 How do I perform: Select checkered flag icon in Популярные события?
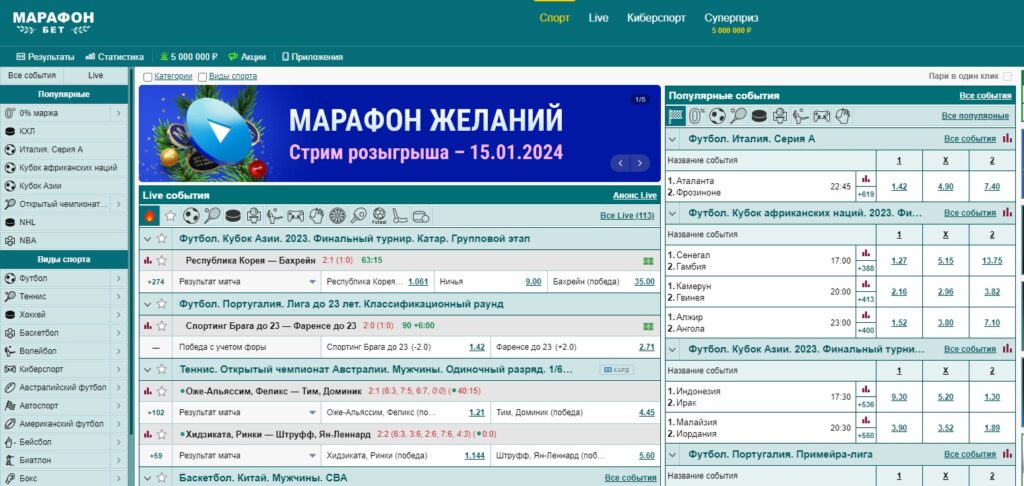tap(677, 116)
